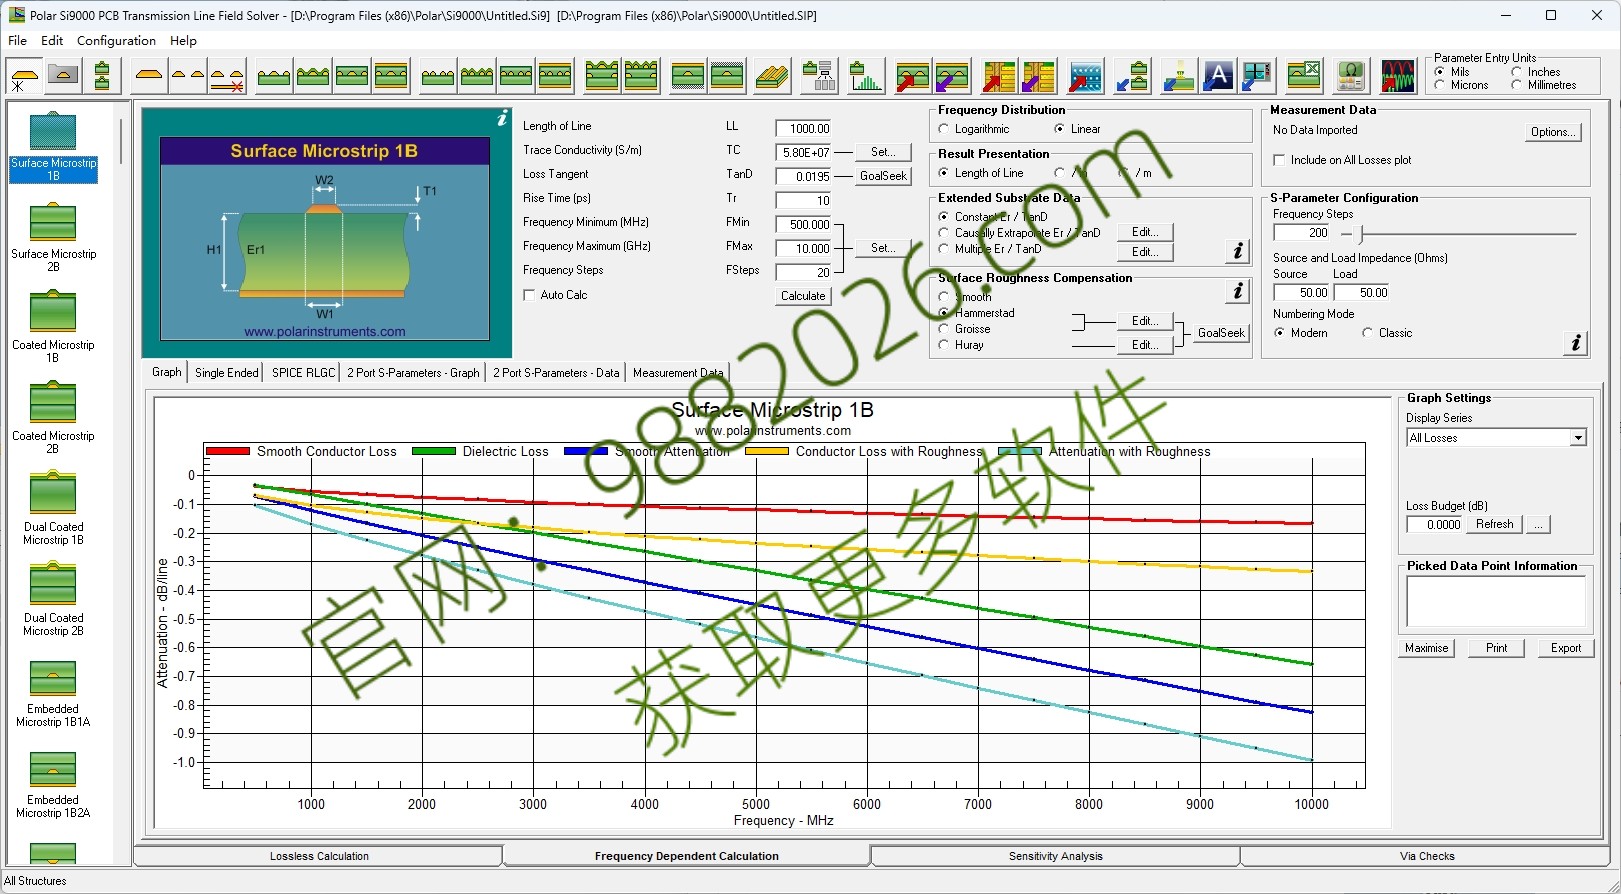
Task: Open the Display Series dropdown
Action: click(1578, 438)
